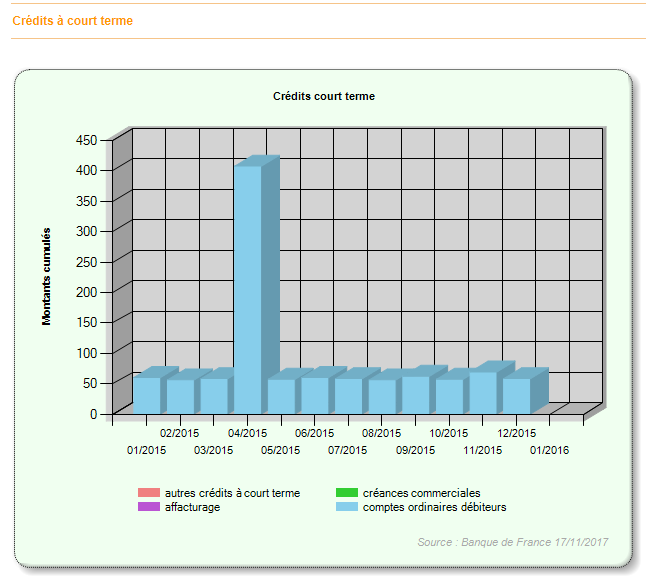
Task: Click the y-axis value 150
Action: point(86,322)
